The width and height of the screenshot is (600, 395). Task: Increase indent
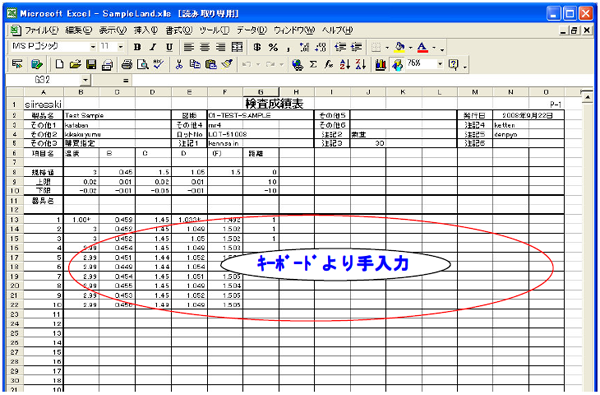356,47
